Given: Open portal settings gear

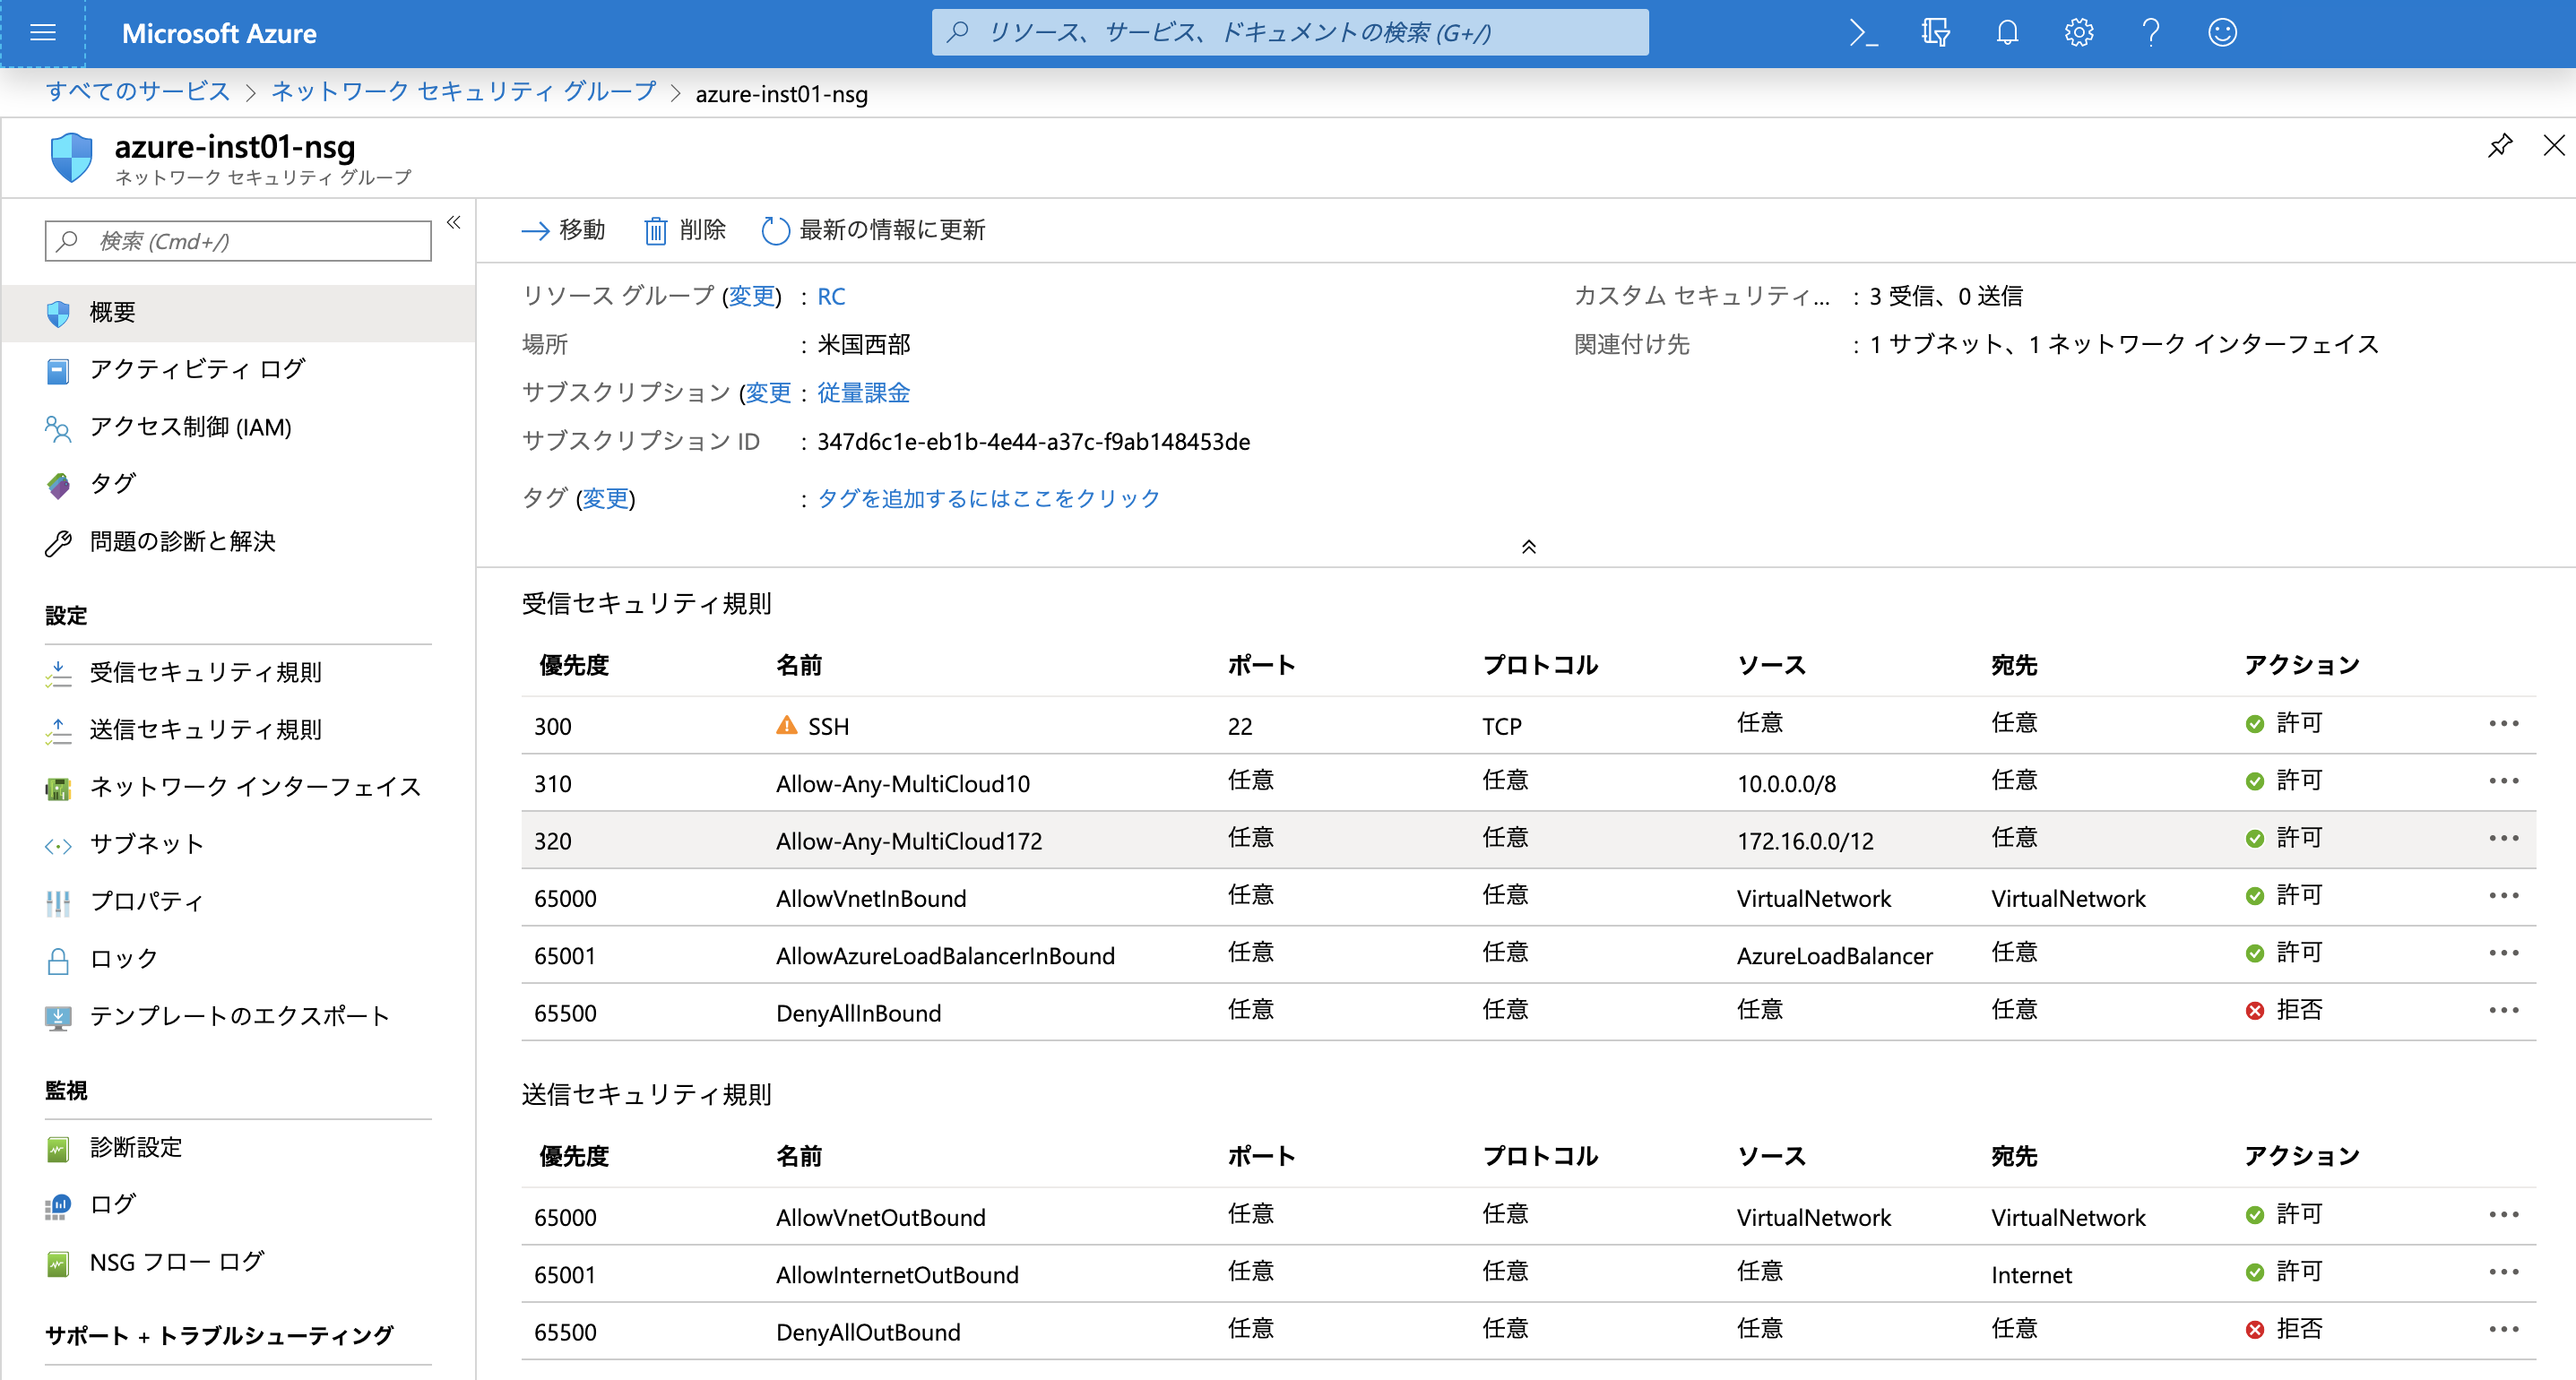Looking at the screenshot, I should tap(2079, 33).
